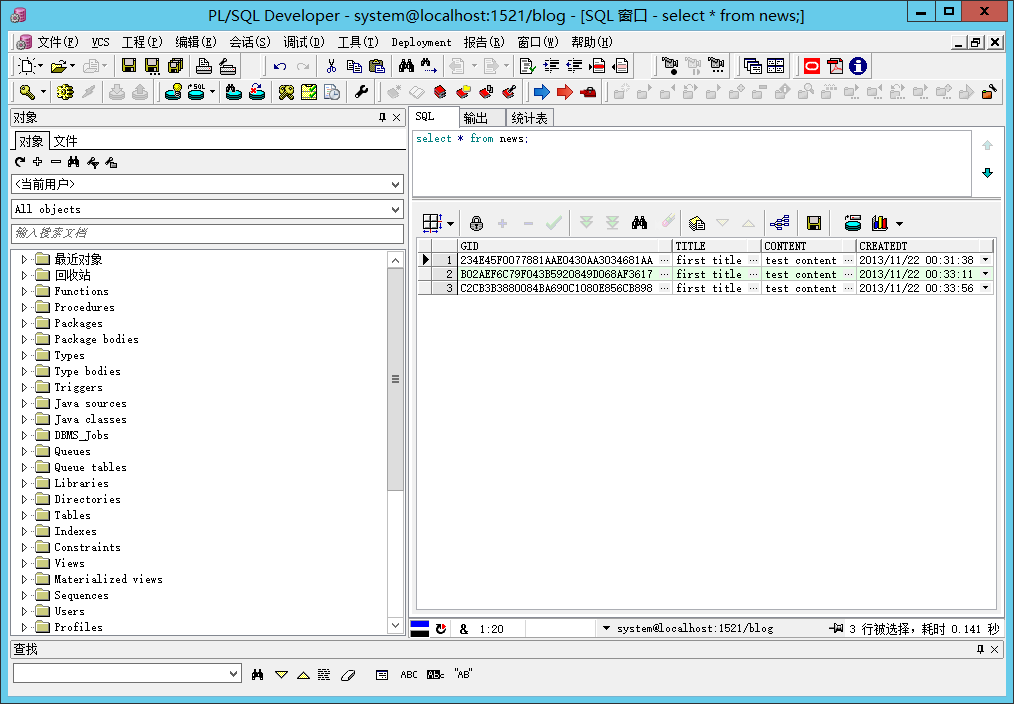Click the blue Info icon

(x=858, y=65)
